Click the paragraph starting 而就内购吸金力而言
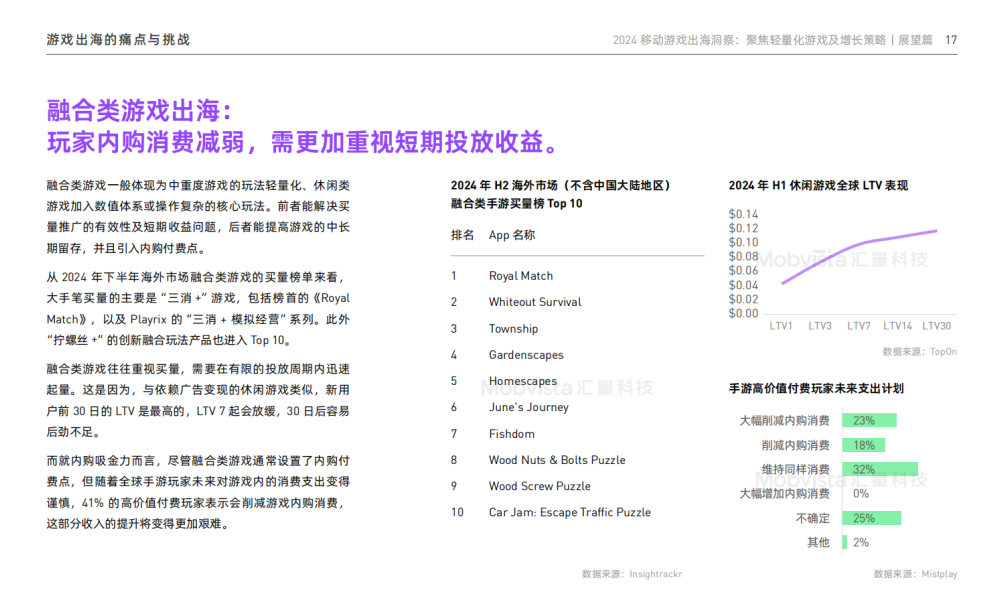 [x=198, y=492]
